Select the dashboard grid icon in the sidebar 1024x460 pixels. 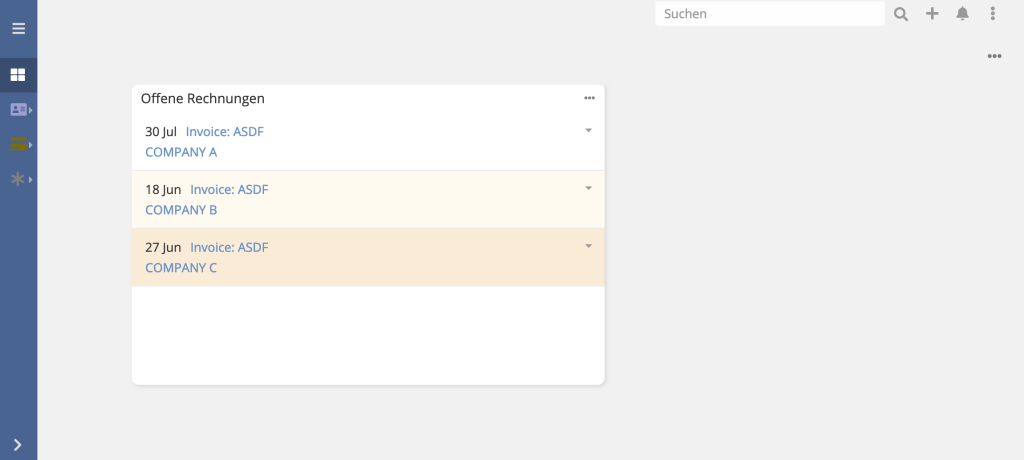[x=18, y=75]
